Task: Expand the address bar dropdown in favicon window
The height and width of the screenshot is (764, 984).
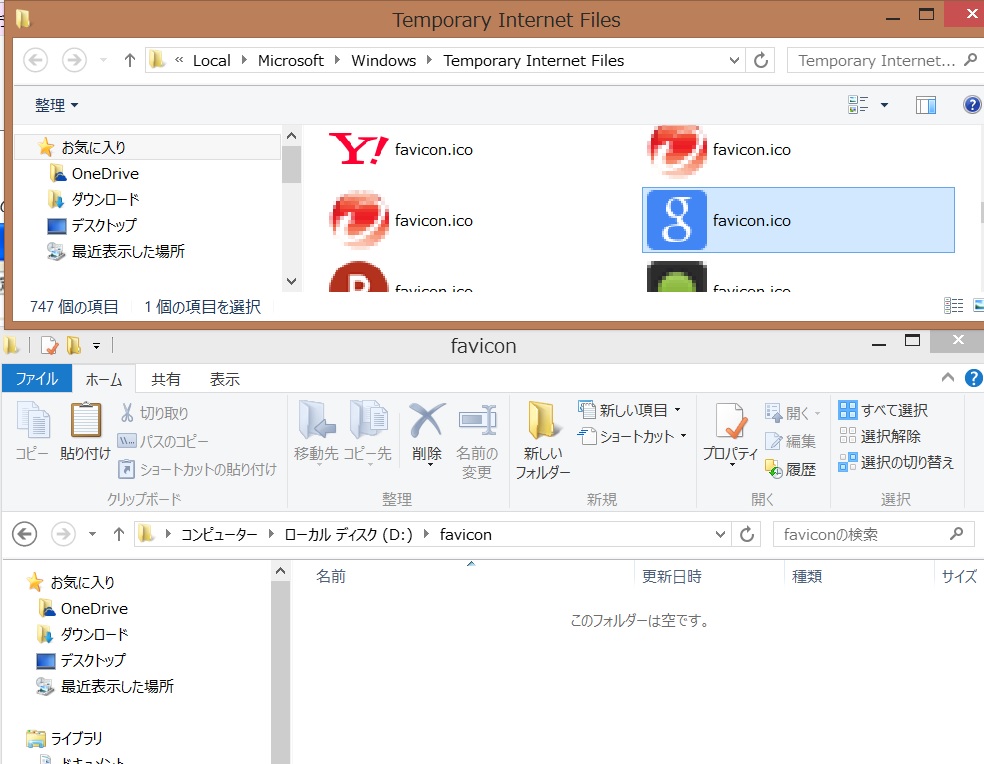Action: coord(720,534)
